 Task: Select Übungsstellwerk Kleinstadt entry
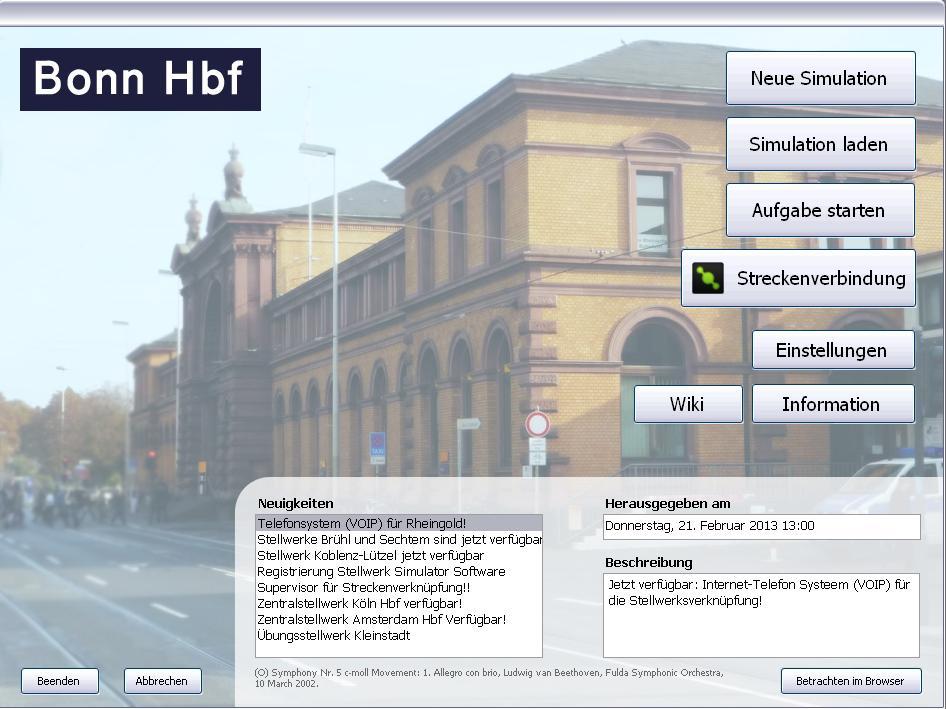pyautogui.click(x=399, y=635)
